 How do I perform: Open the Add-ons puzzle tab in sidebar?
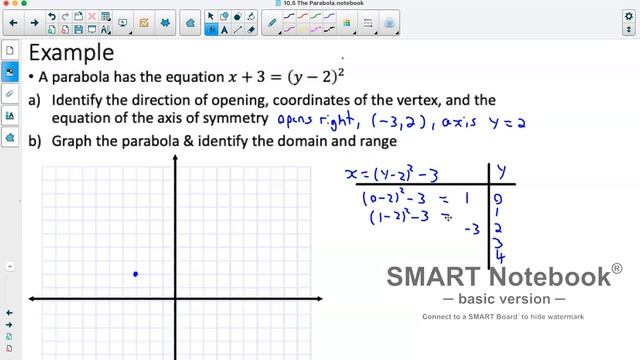click(10, 138)
